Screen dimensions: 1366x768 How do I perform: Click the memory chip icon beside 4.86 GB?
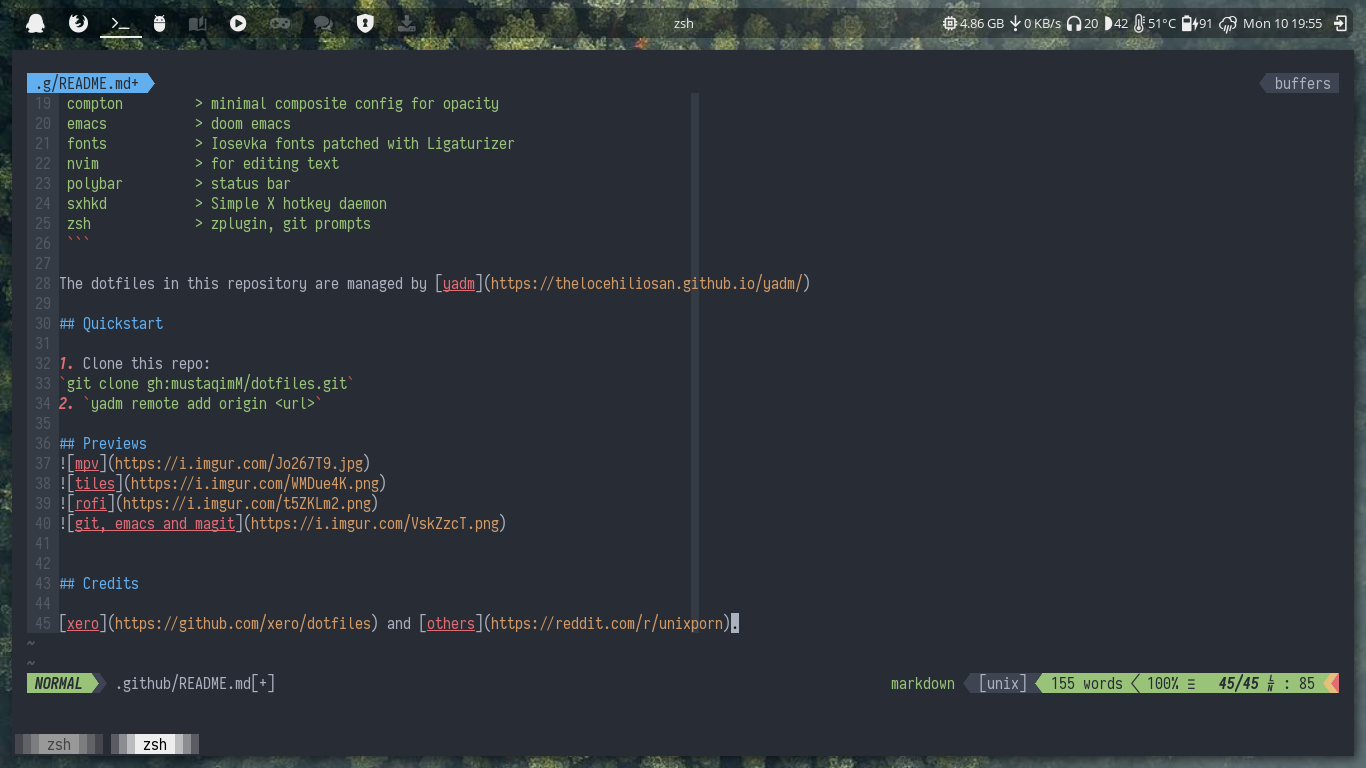(x=949, y=23)
